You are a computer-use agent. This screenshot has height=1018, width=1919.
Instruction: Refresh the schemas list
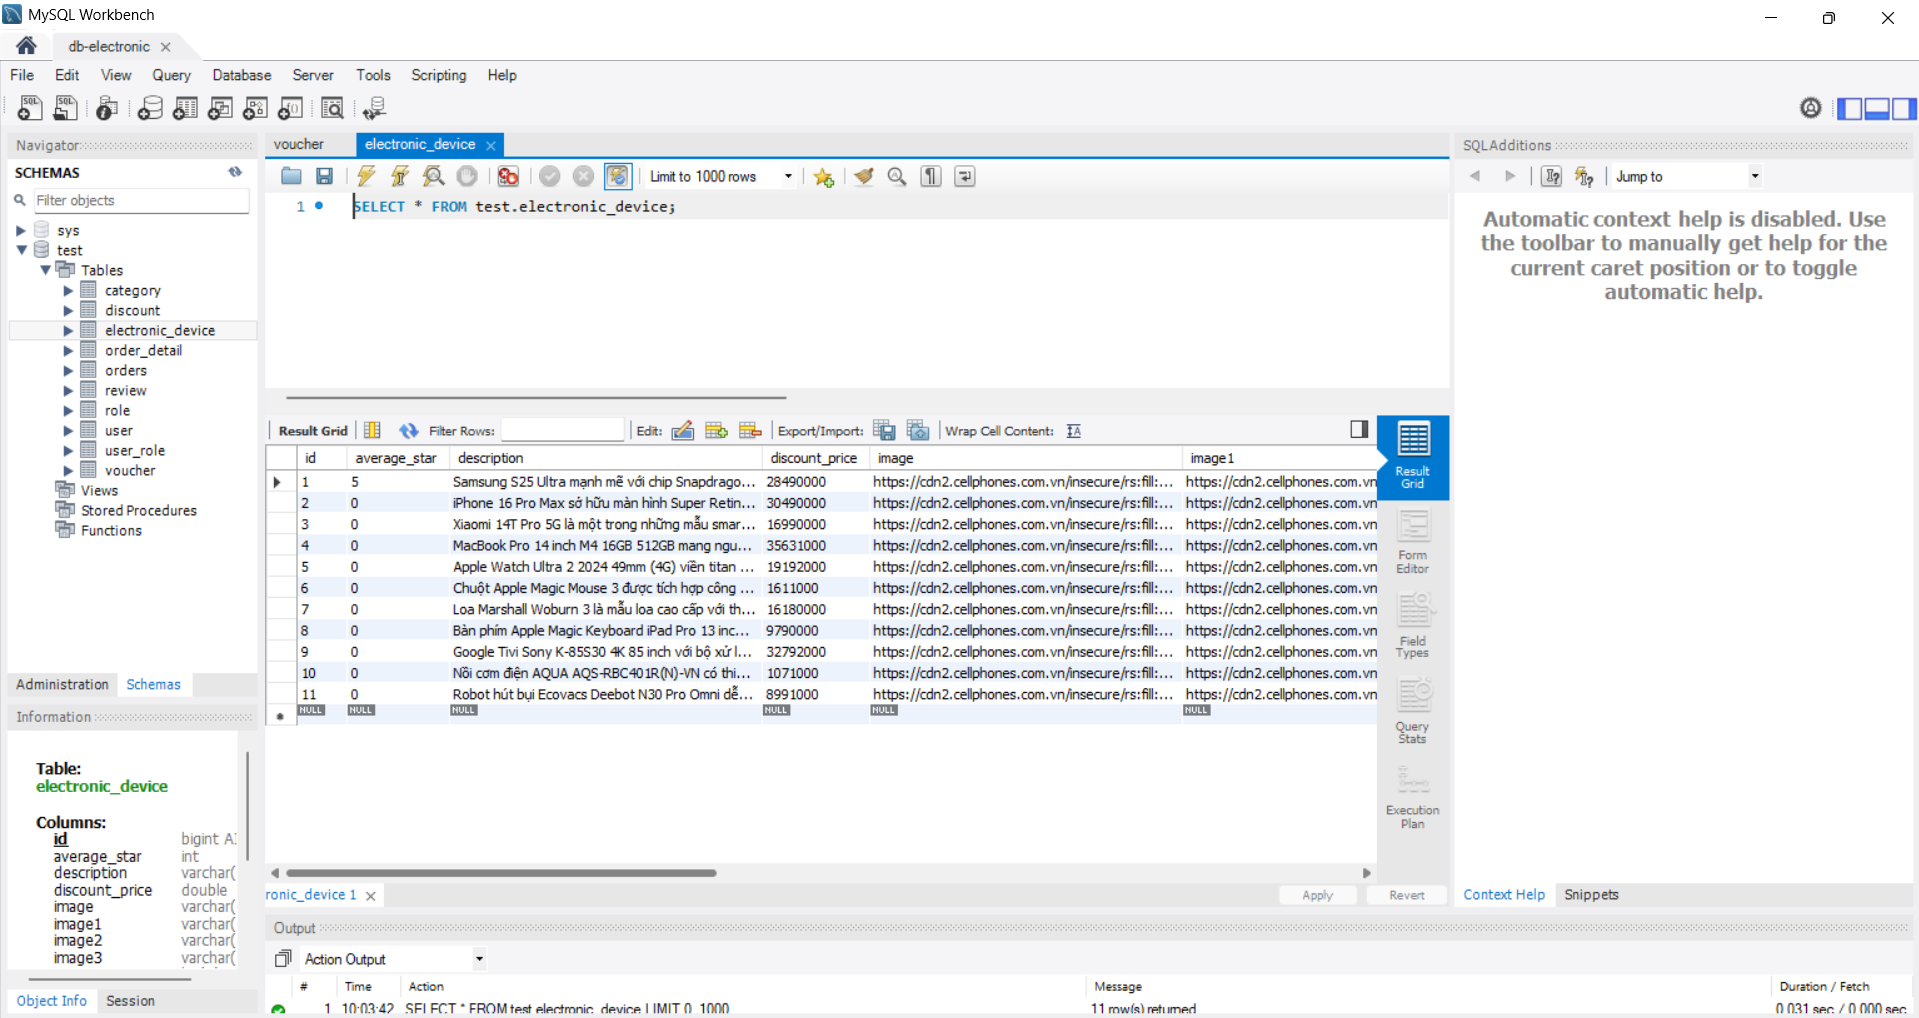235,172
